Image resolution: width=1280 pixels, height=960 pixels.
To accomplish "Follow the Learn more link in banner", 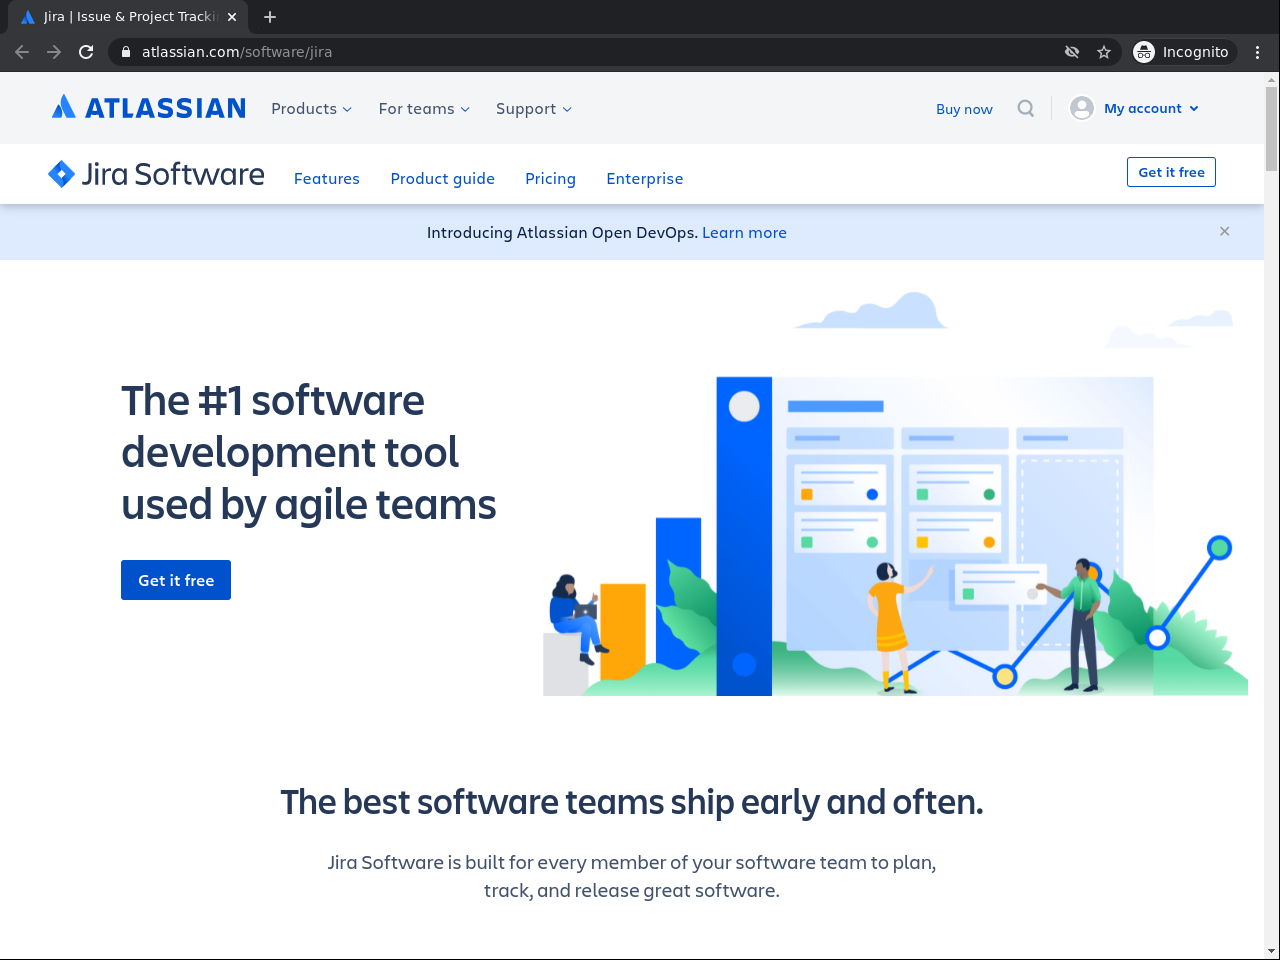I will click(744, 232).
